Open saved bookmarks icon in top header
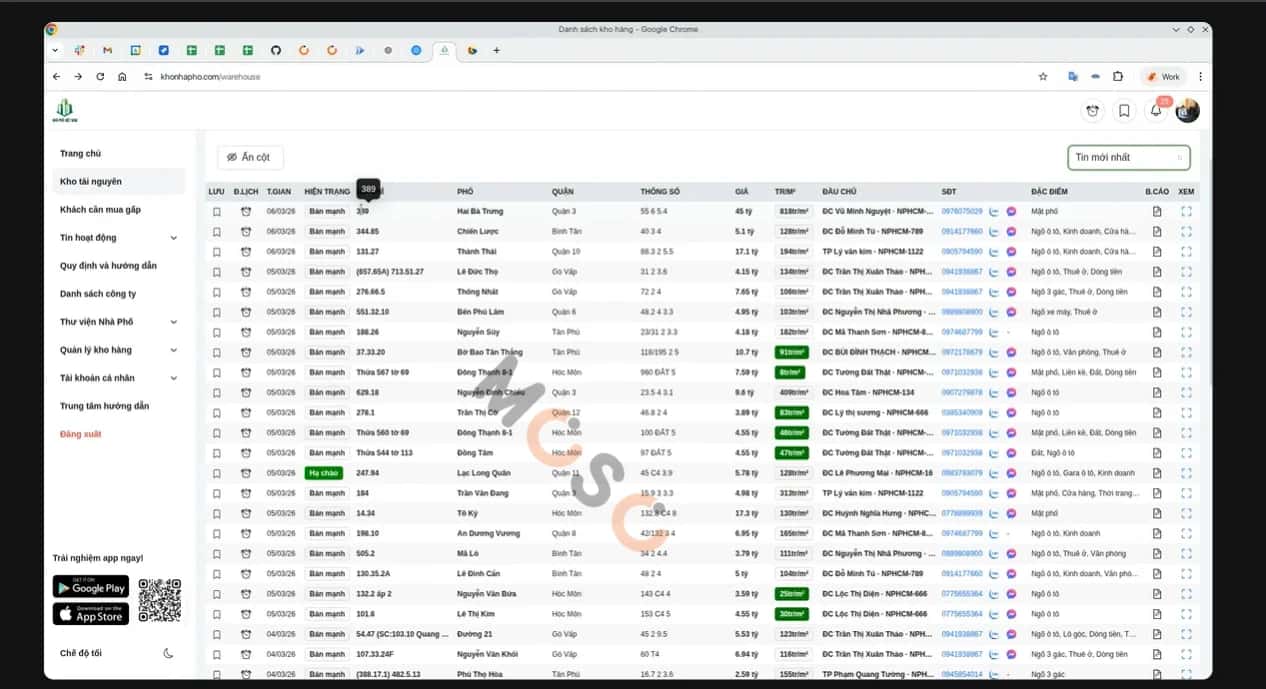This screenshot has width=1266, height=689. coord(1124,111)
